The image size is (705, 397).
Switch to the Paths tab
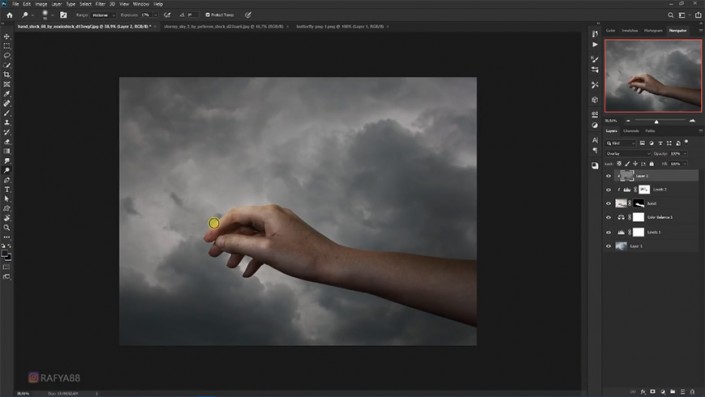[x=650, y=131]
